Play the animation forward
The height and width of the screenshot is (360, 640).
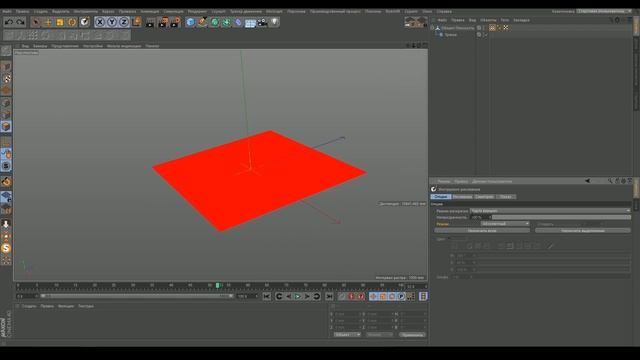pyautogui.click(x=298, y=296)
